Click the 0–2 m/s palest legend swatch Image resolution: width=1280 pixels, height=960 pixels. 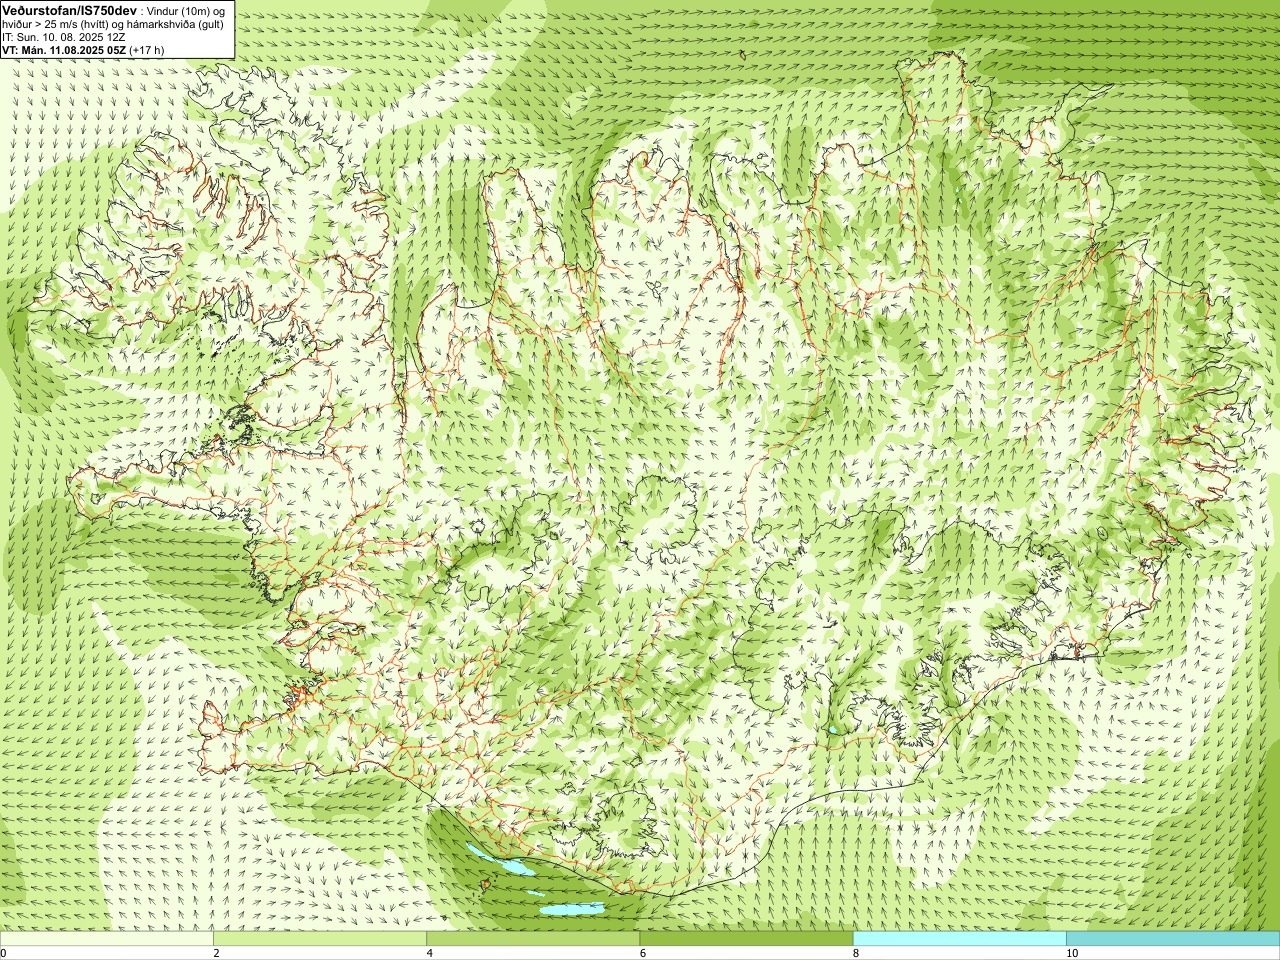(x=106, y=939)
